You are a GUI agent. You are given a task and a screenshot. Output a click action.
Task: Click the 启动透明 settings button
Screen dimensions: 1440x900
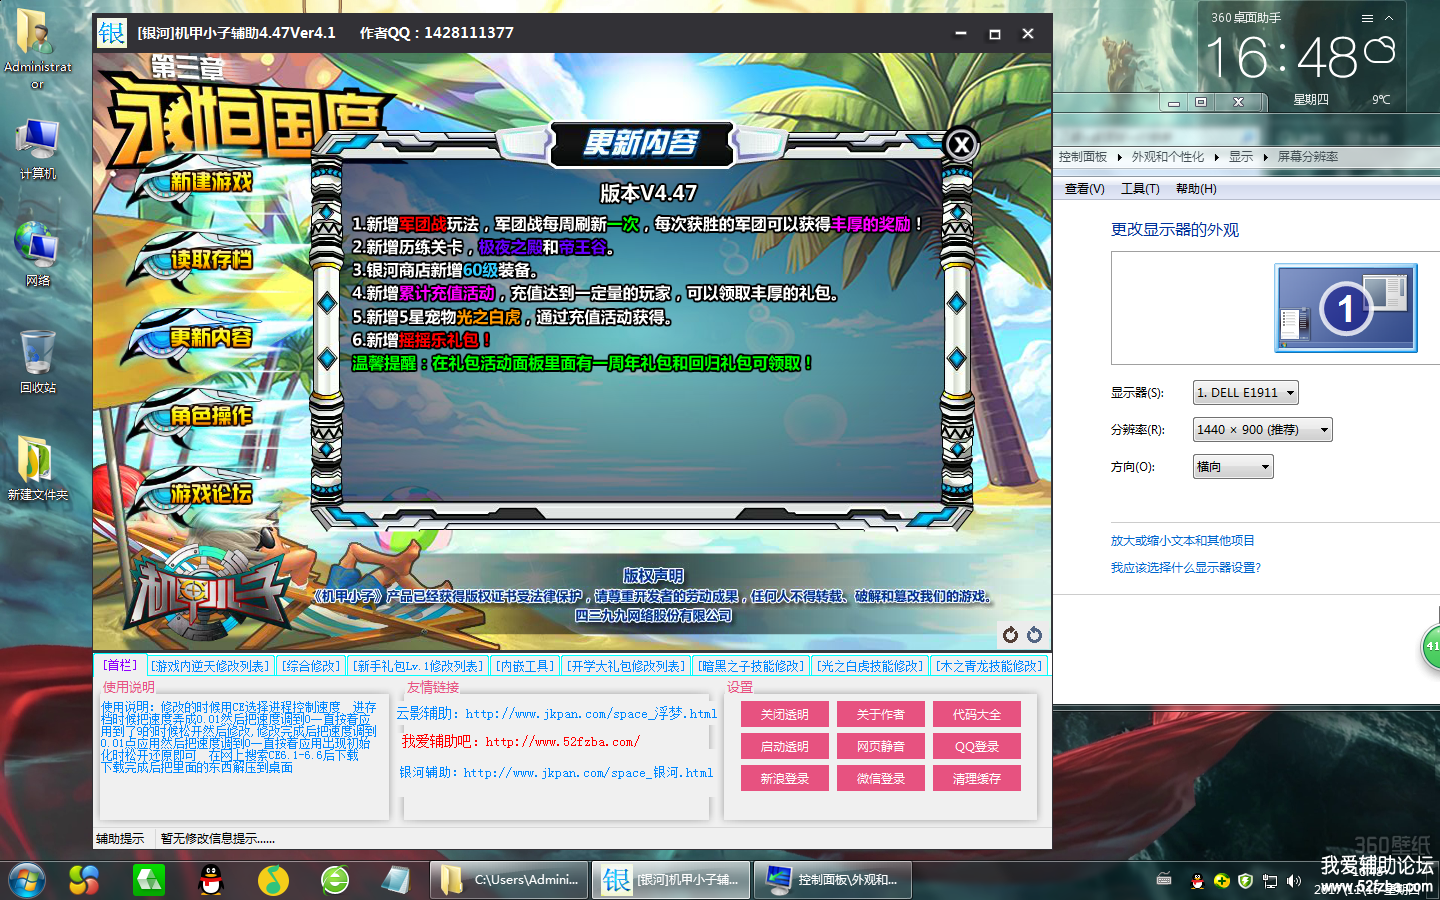point(785,746)
